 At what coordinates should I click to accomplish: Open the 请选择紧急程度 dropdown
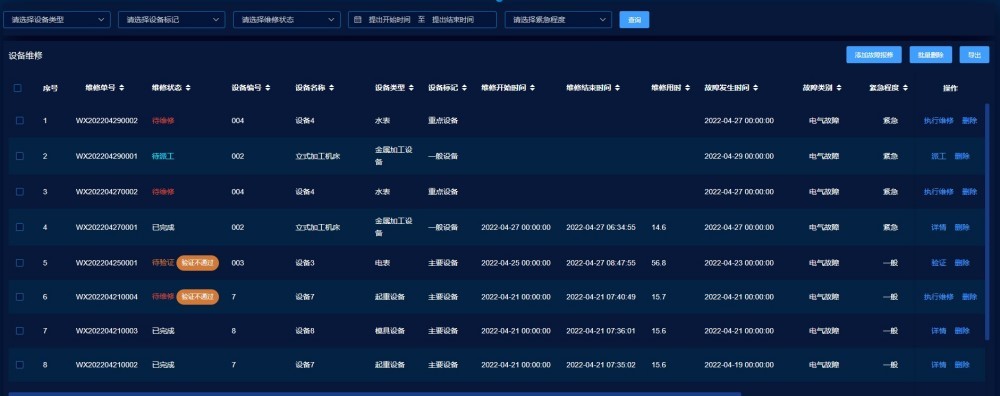[558, 20]
